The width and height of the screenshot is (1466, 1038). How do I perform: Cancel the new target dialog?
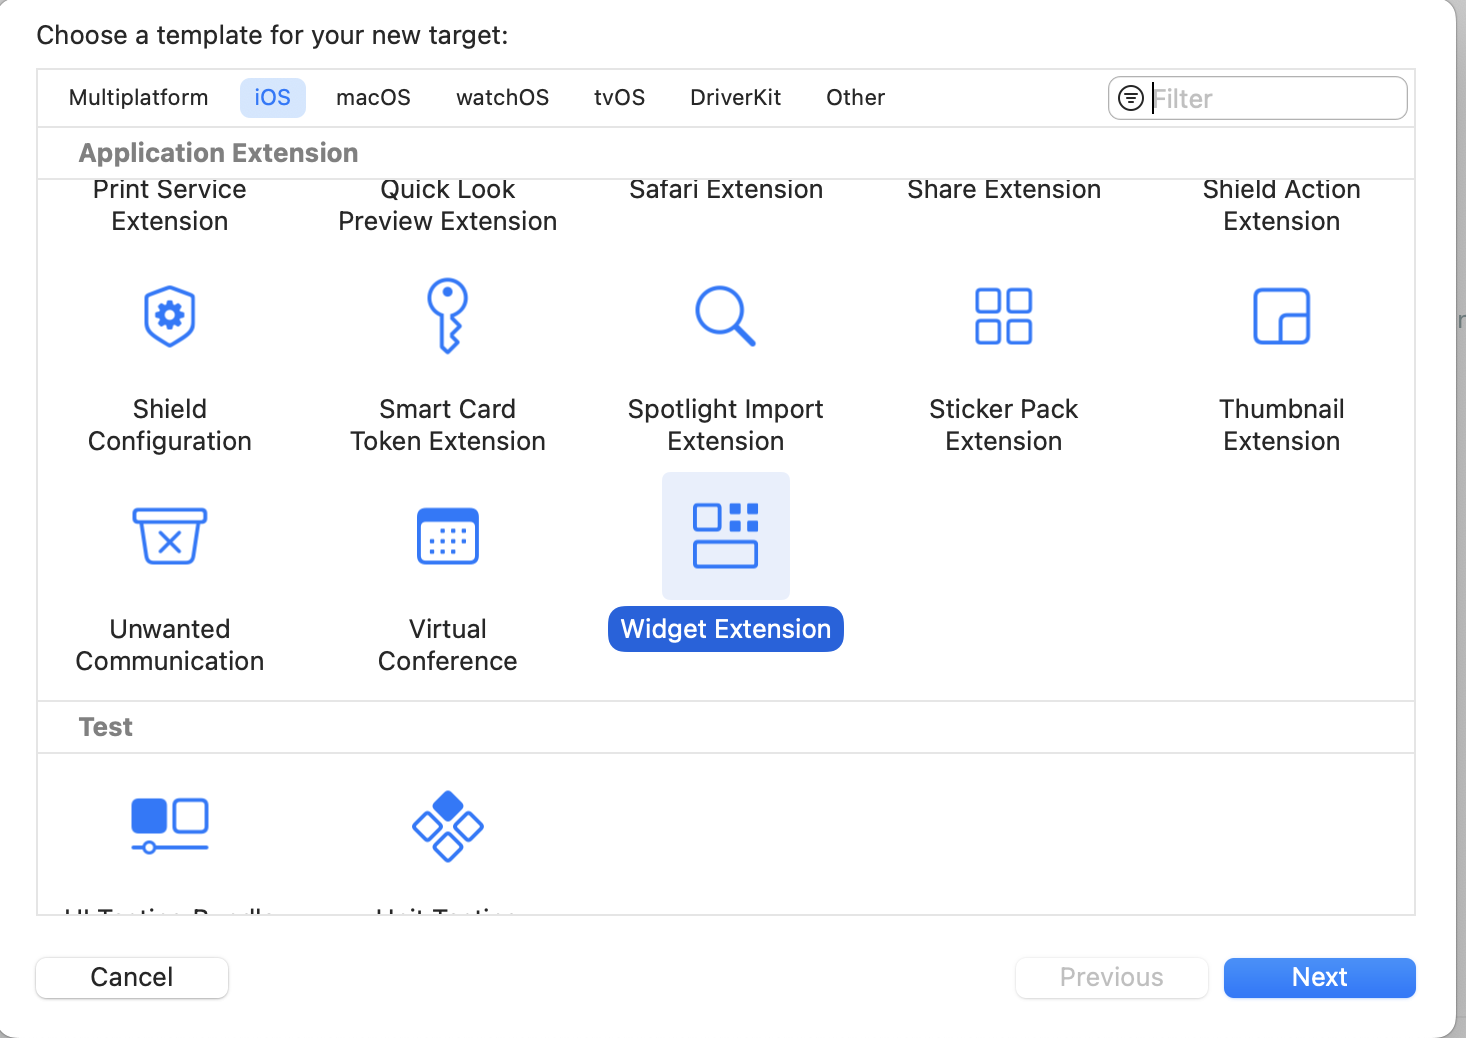131,977
